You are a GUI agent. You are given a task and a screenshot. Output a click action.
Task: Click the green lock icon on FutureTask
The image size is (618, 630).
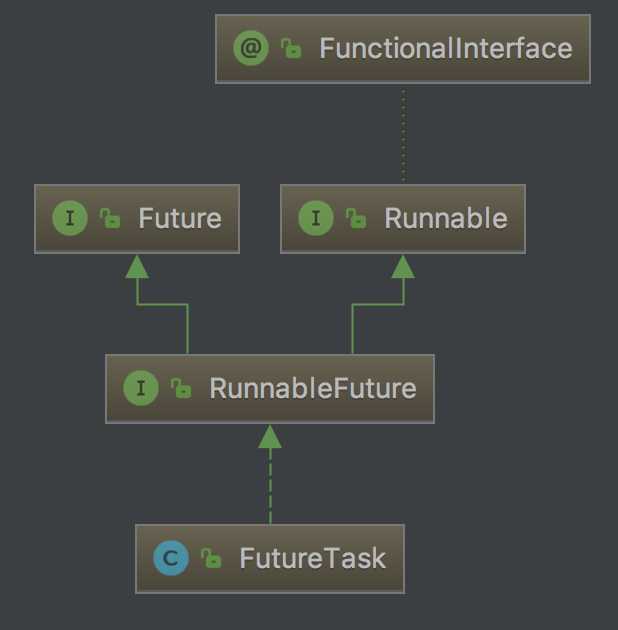[211, 558]
